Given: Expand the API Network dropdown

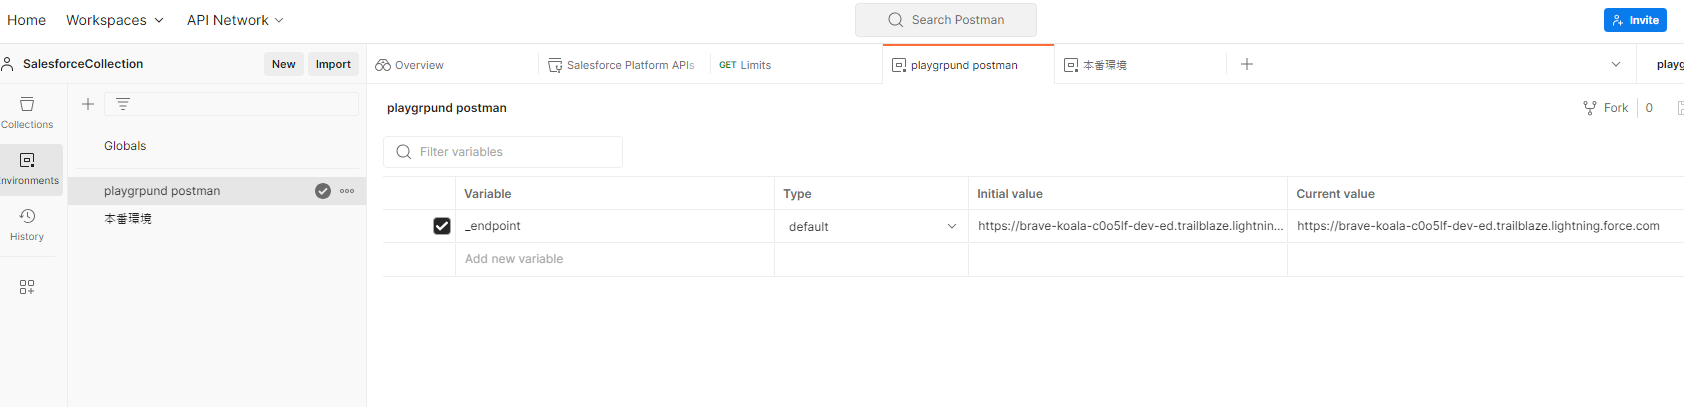Looking at the screenshot, I should [235, 20].
